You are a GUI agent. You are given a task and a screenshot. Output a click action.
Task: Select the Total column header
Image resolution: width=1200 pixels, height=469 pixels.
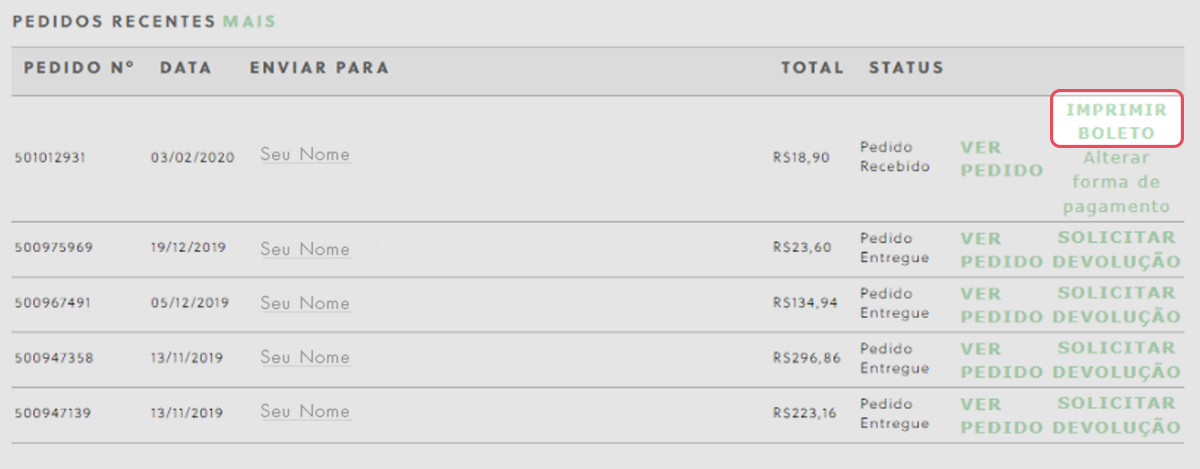coord(812,68)
